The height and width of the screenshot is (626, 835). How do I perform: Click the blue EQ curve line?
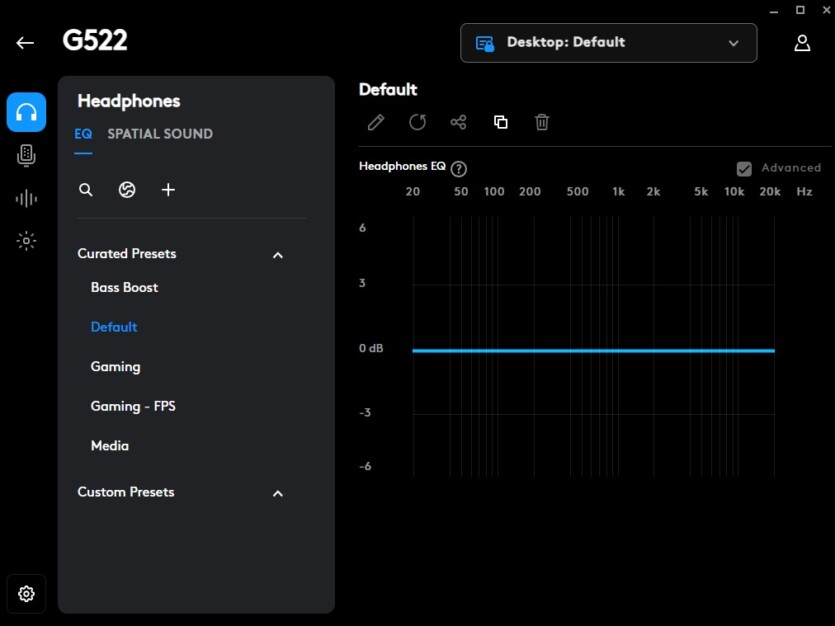coord(593,351)
